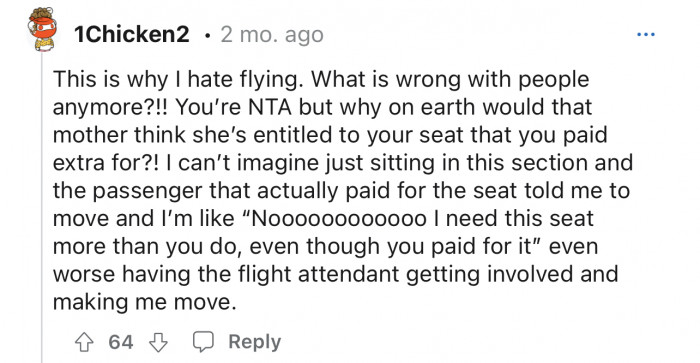Click the text "What is wrong with people"

pyautogui.click(x=450, y=80)
